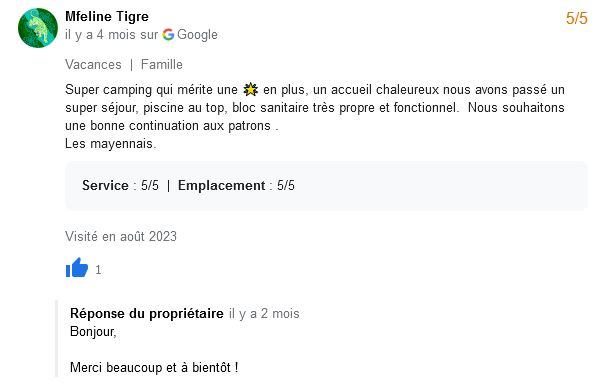The width and height of the screenshot is (598, 386).
Task: Click the Service 5/5 rating
Action: [x=120, y=185]
